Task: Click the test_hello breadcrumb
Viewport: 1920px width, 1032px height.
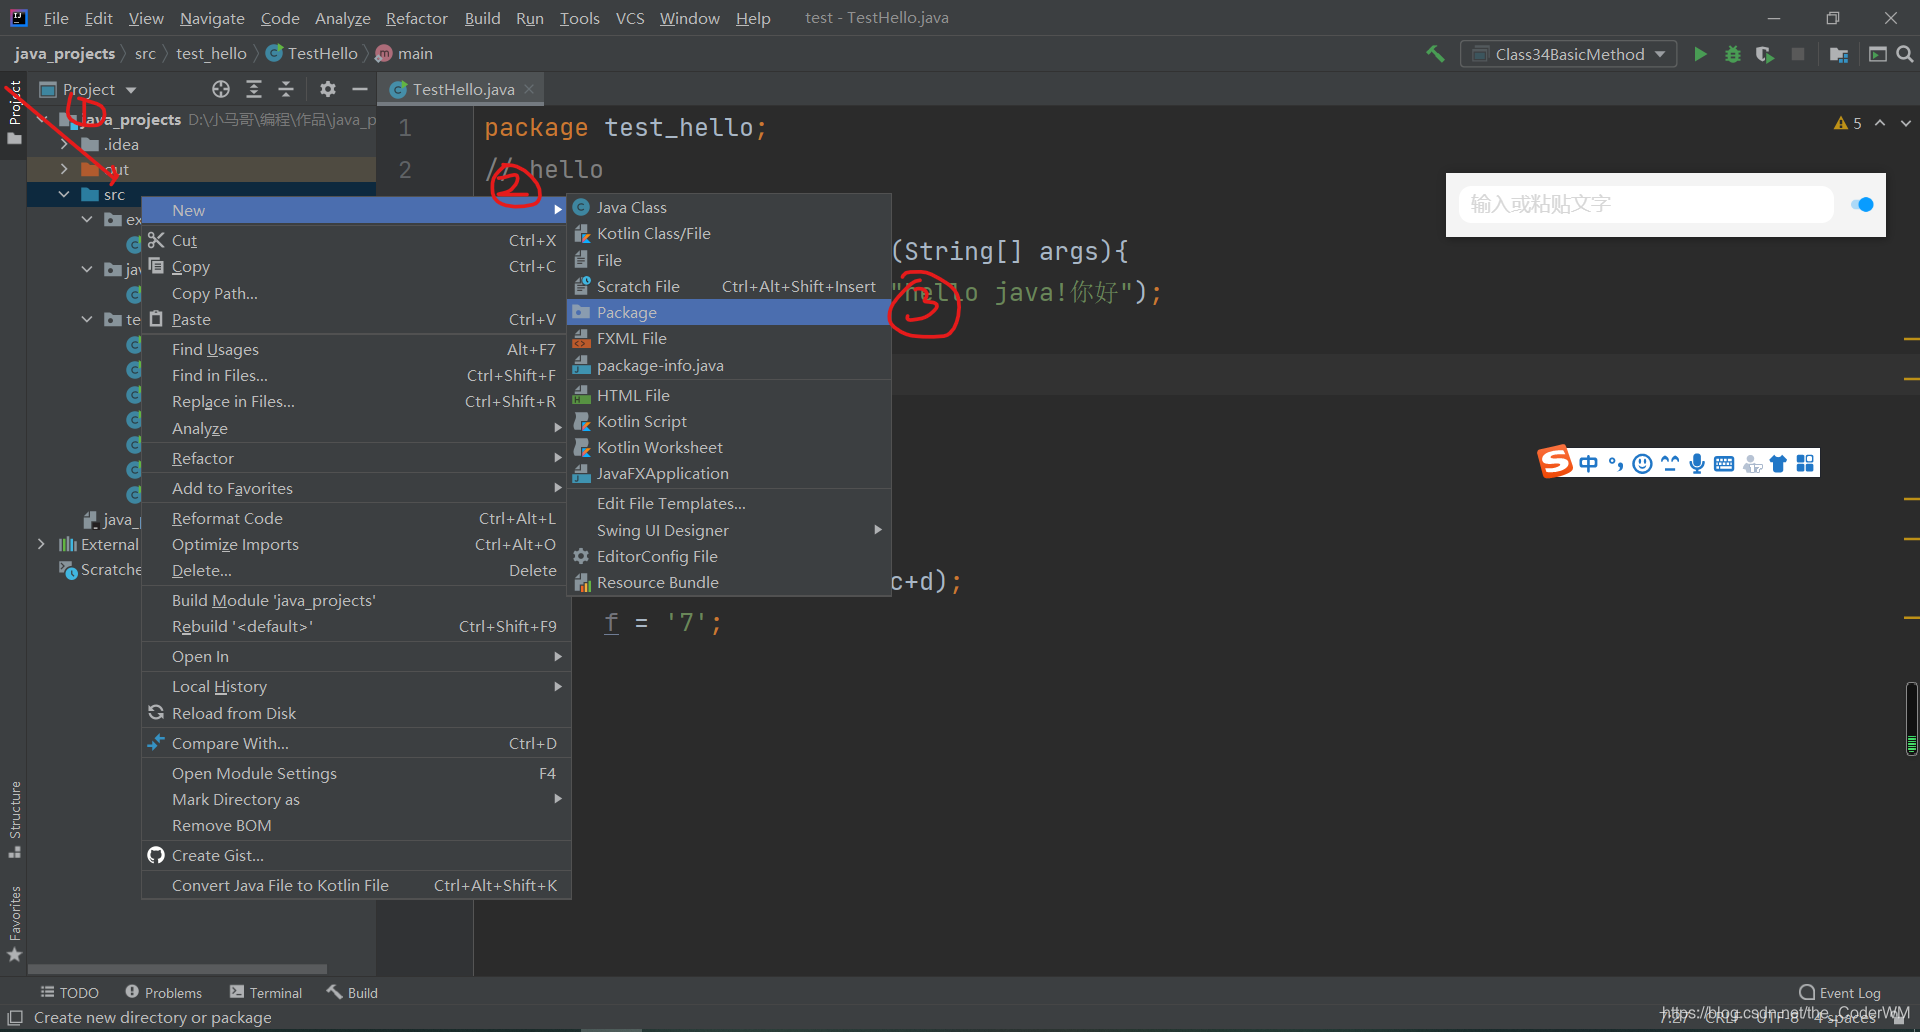Action: coord(211,54)
